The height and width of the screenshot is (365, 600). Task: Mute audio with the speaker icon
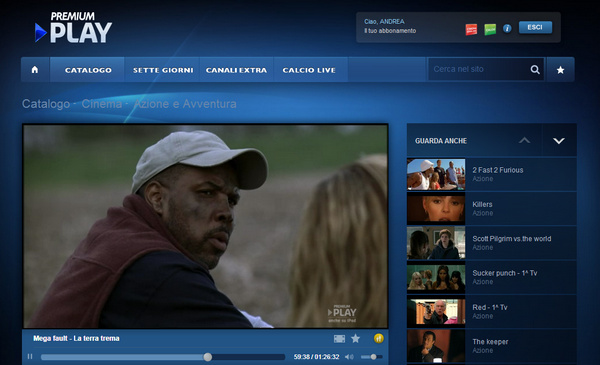(349, 357)
